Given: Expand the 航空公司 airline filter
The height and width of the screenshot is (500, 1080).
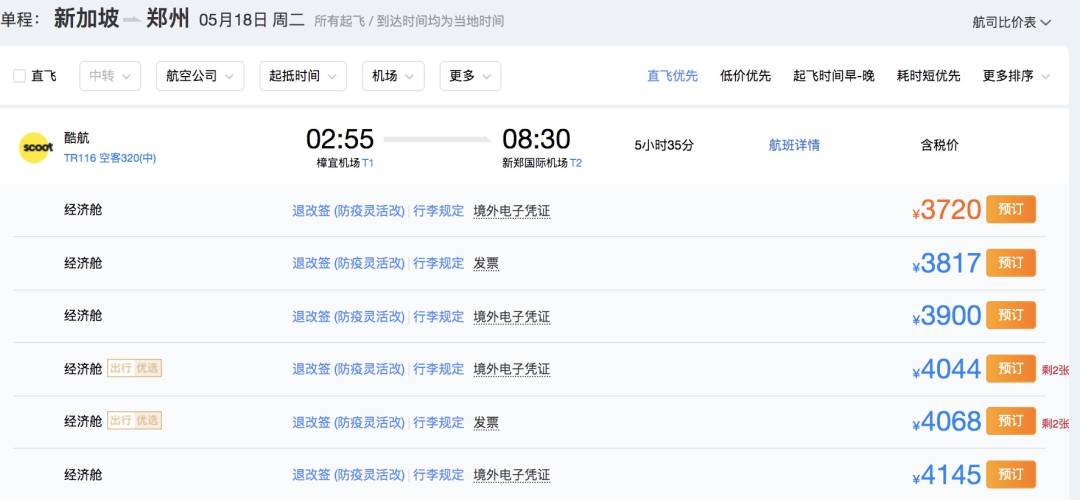Looking at the screenshot, I should tap(200, 76).
